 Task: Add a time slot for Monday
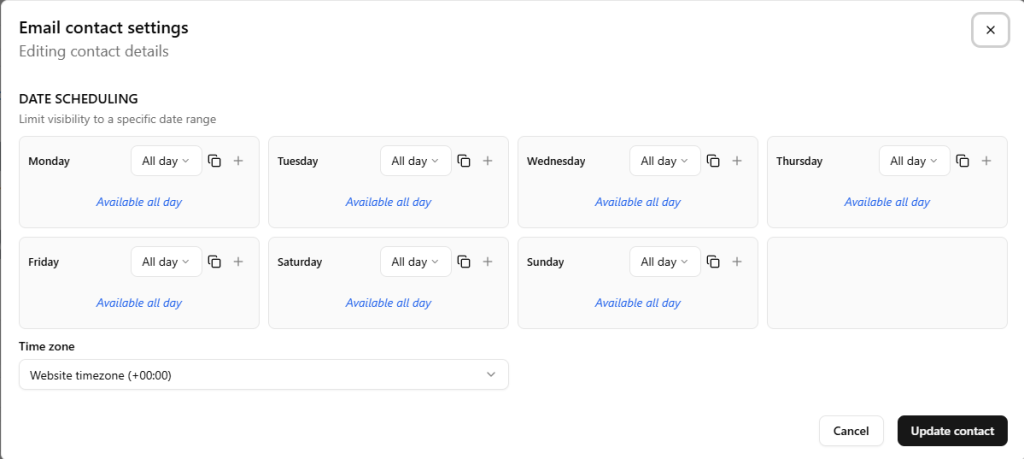coord(238,161)
